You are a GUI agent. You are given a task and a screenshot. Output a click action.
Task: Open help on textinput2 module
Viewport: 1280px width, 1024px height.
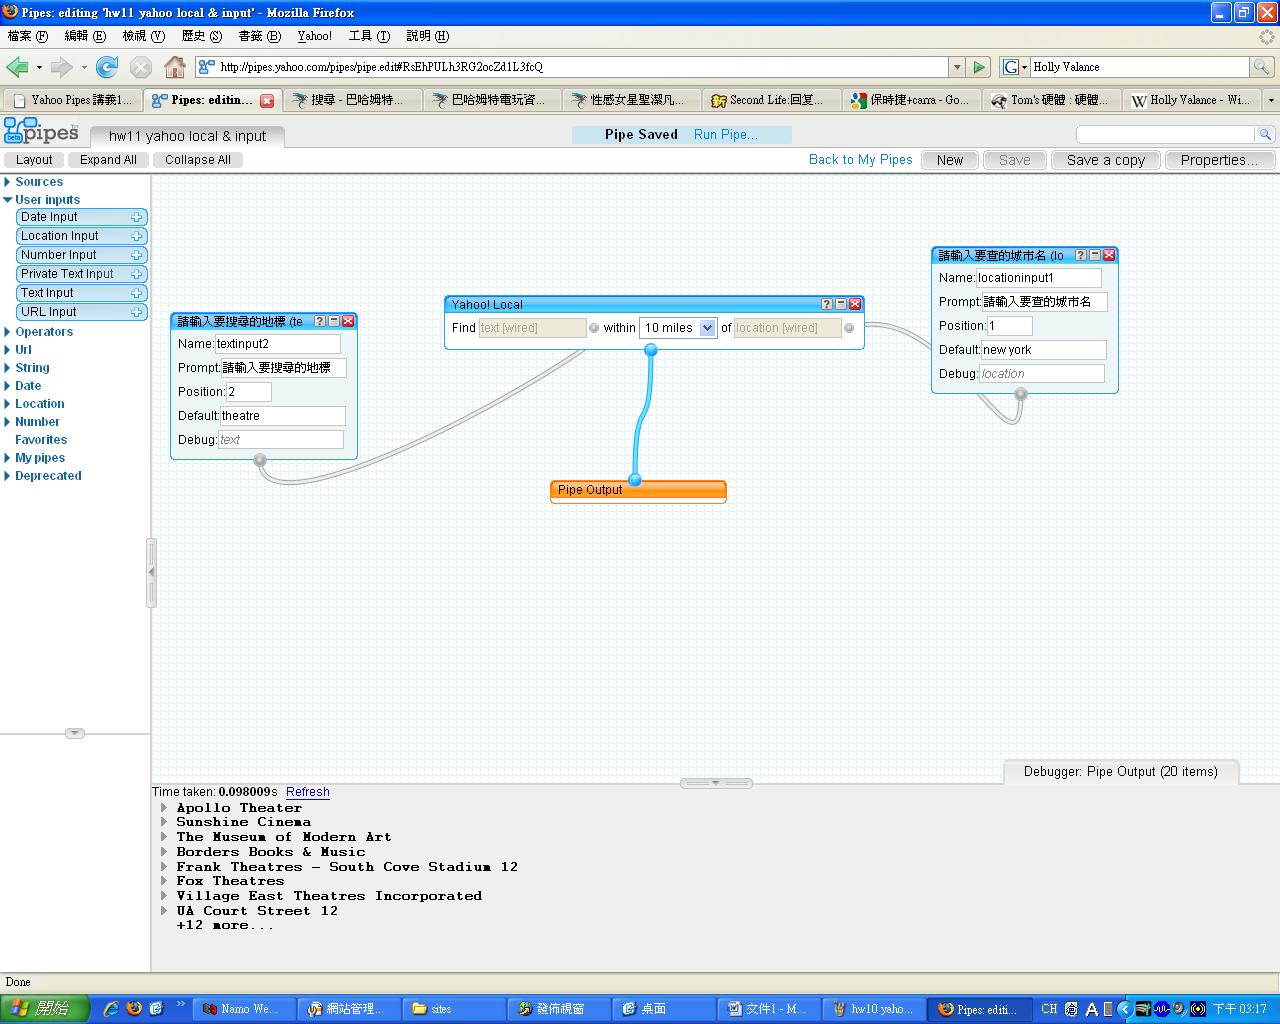point(320,321)
